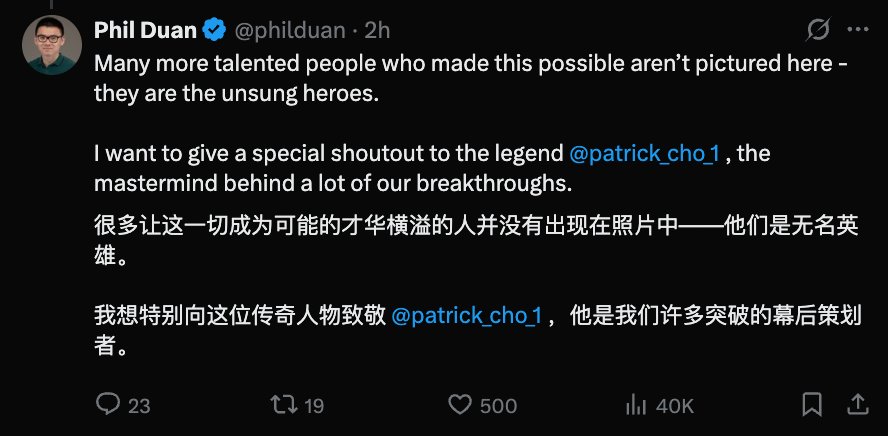
Task: Click the Grok explain icon beside the ellipsis
Action: 818,30
